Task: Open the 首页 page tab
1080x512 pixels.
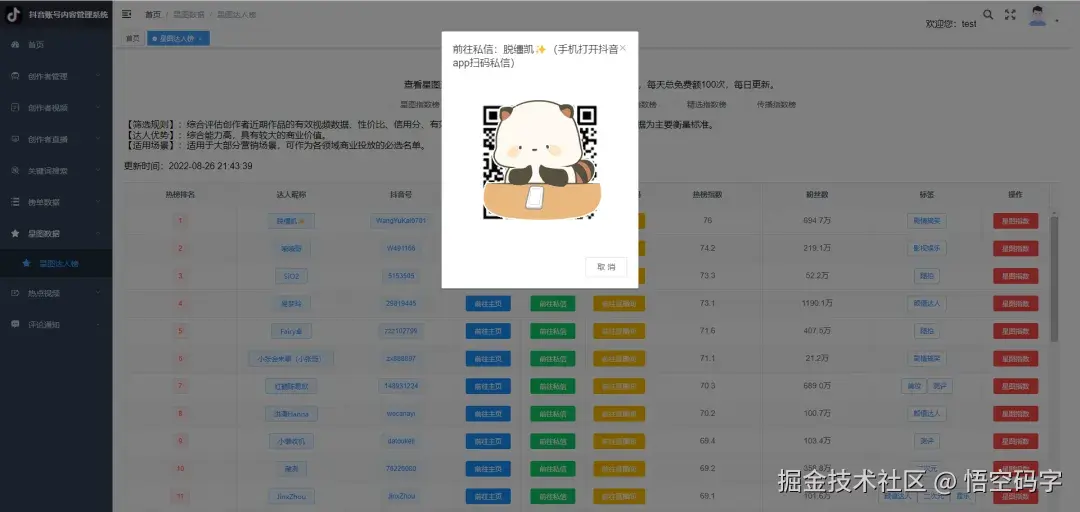Action: [133, 39]
